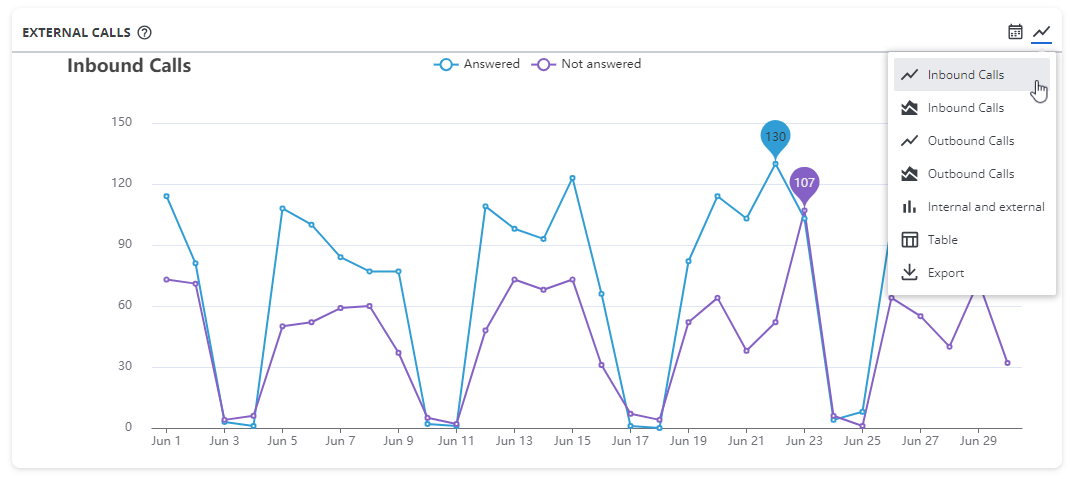Image resolution: width=1071 pixels, height=479 pixels.
Task: Select the Inbound Calls line chart option
Action: [x=965, y=75]
